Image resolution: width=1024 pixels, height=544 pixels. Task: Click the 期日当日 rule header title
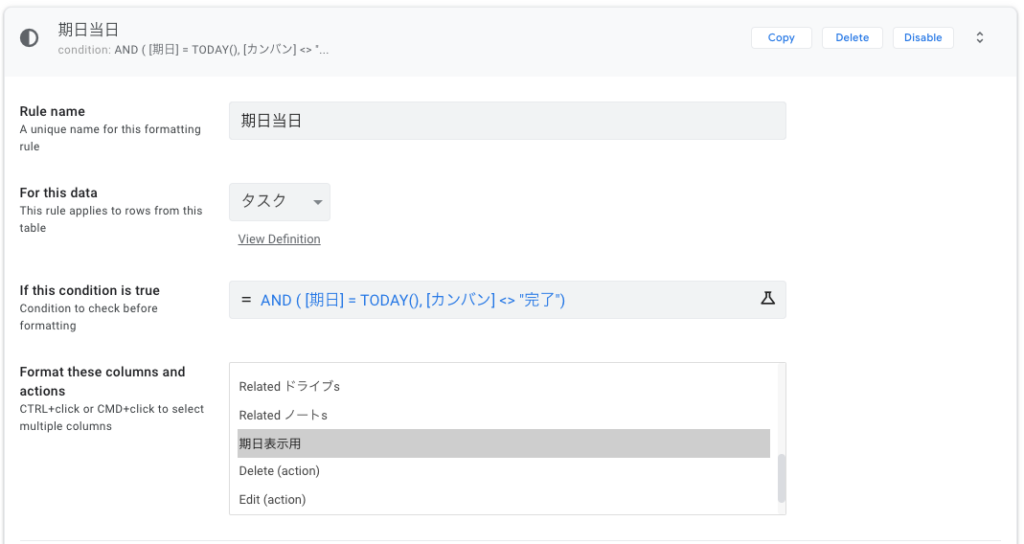click(89, 30)
